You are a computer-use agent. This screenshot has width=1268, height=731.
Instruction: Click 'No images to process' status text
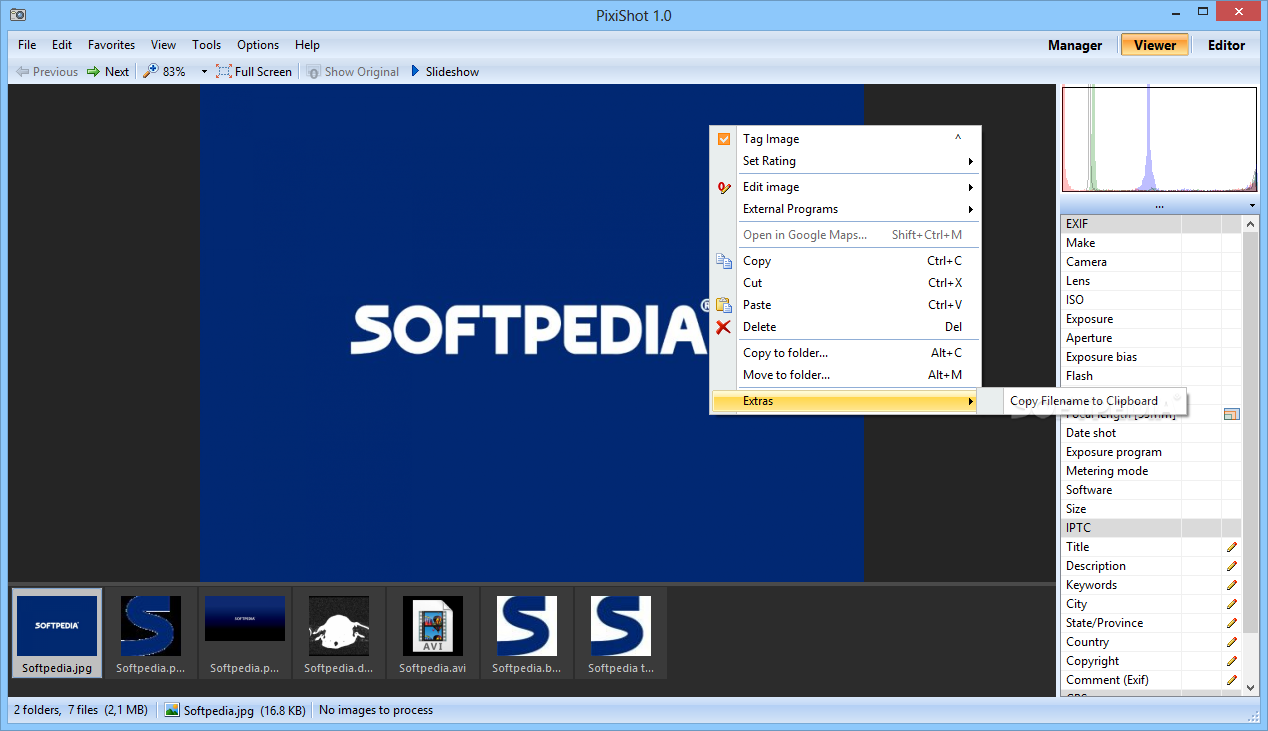(x=376, y=710)
